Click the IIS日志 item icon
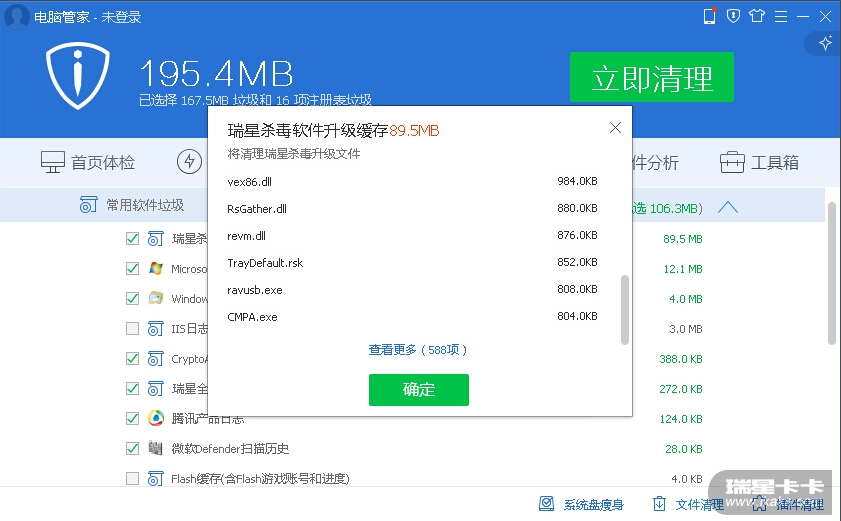 tap(156, 328)
